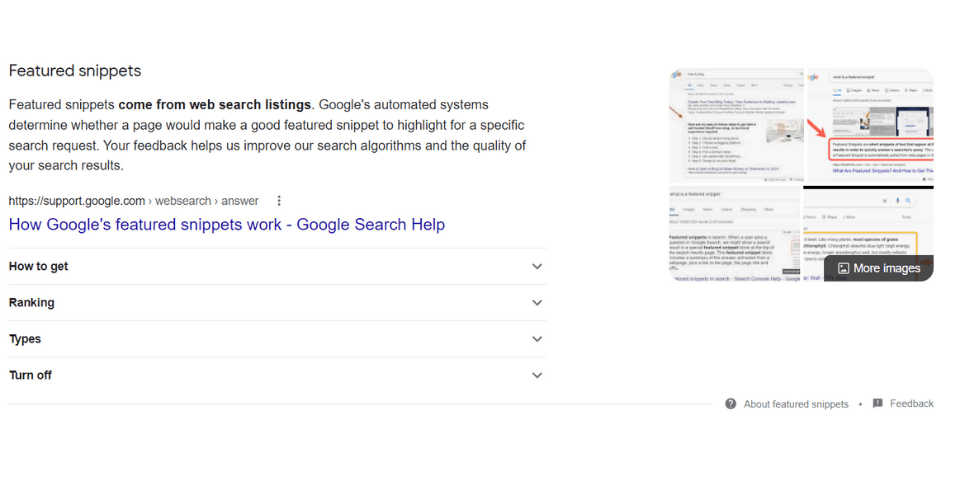Open the 'More images' button
Image resolution: width=960 pixels, height=480 pixels.
[x=879, y=268]
